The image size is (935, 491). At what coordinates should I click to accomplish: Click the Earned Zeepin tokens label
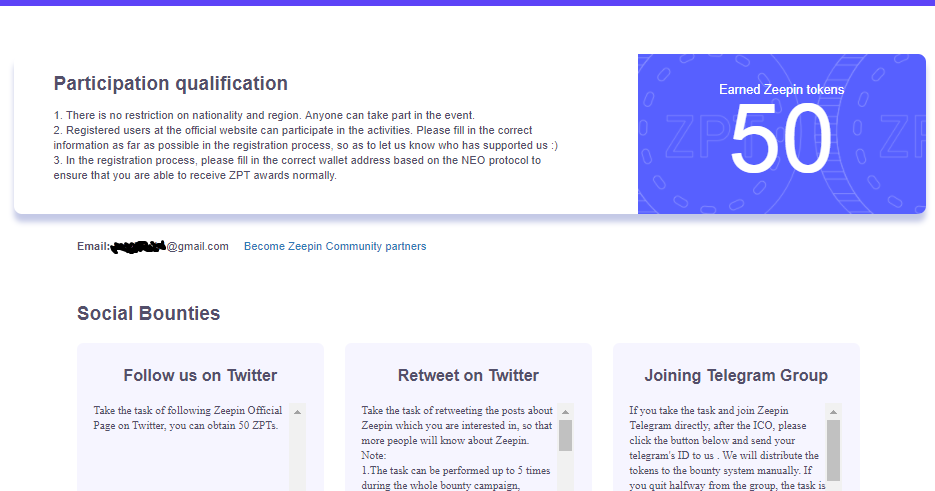click(x=781, y=89)
